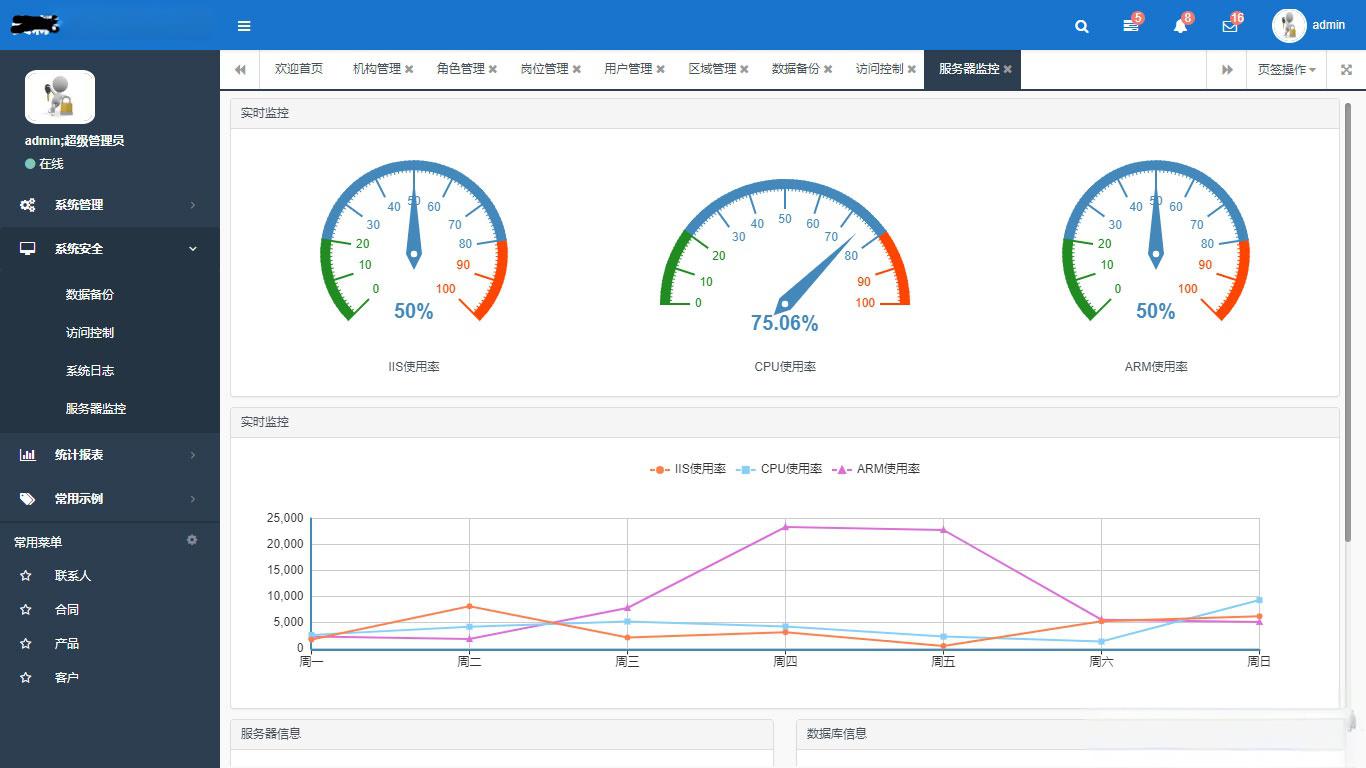The image size is (1366, 768).
Task: Click the 系统安全 monitor icon
Action: click(x=28, y=249)
